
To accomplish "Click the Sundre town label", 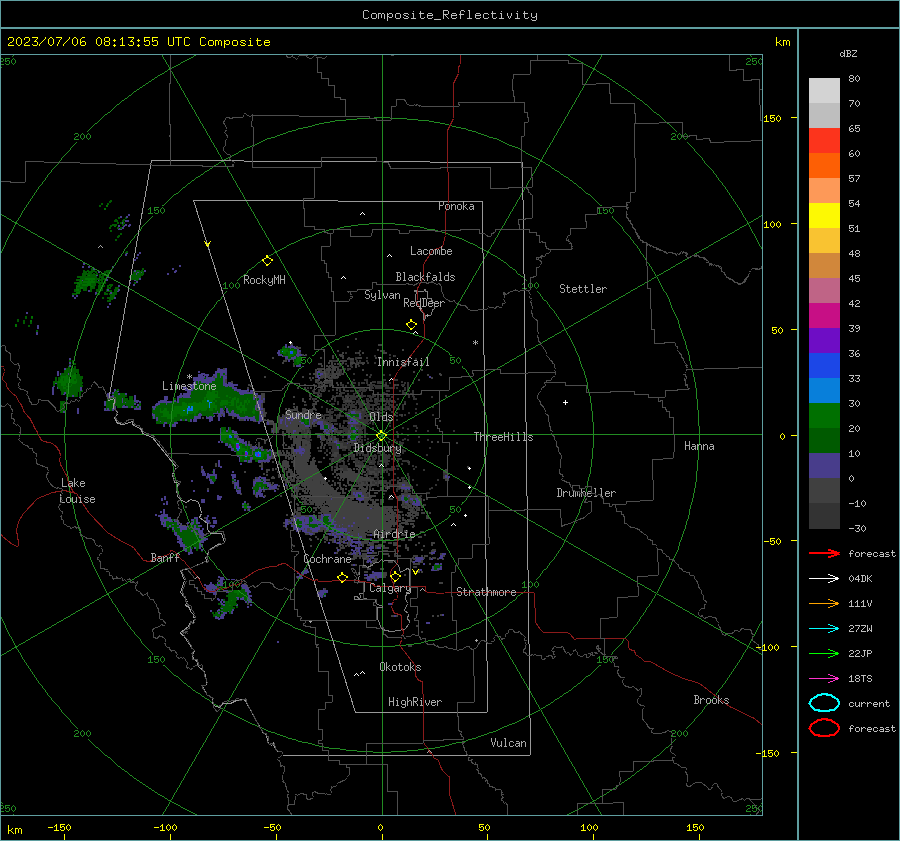I will tap(303, 414).
